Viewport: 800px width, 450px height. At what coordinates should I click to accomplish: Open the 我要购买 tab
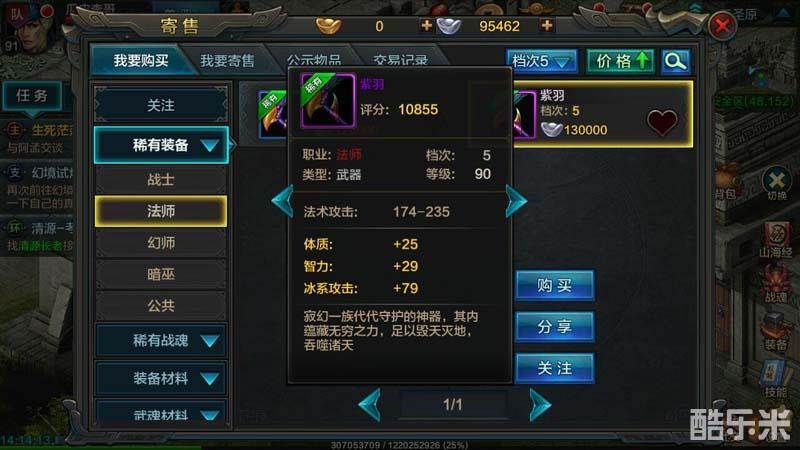[141, 61]
